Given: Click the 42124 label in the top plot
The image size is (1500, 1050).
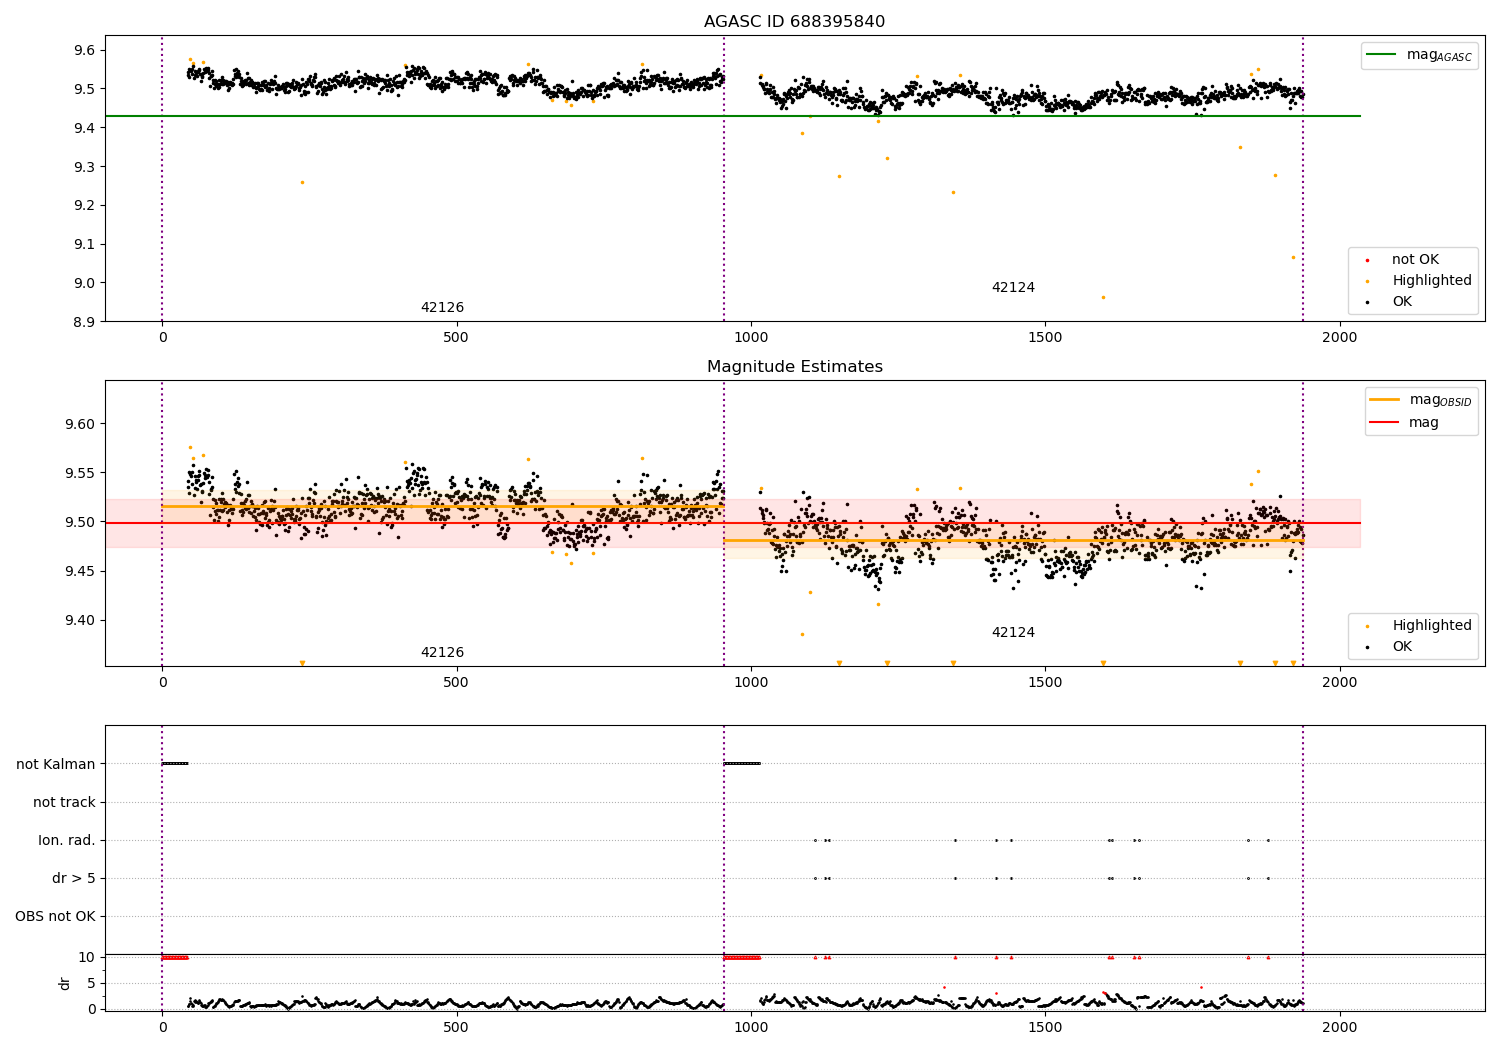Looking at the screenshot, I should (x=1013, y=288).
